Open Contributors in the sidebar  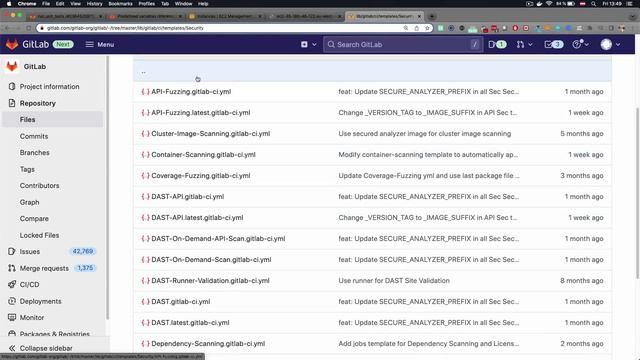click(40, 186)
